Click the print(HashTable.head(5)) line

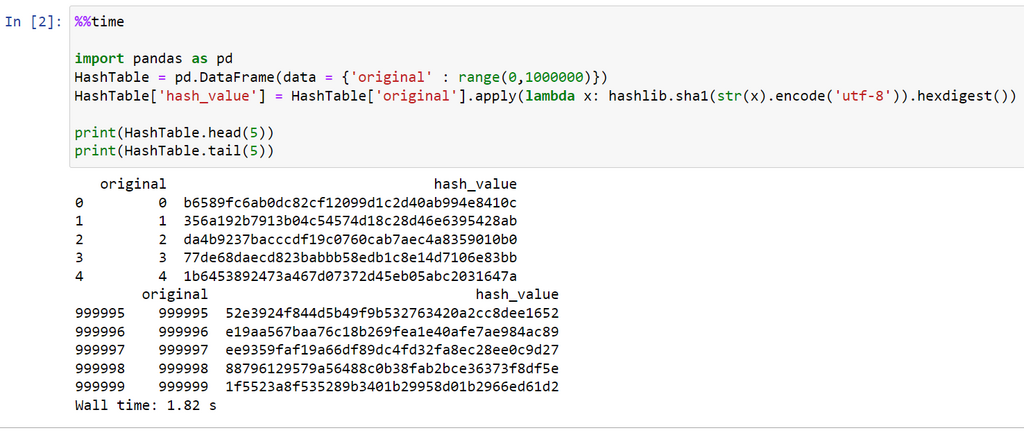coord(175,133)
